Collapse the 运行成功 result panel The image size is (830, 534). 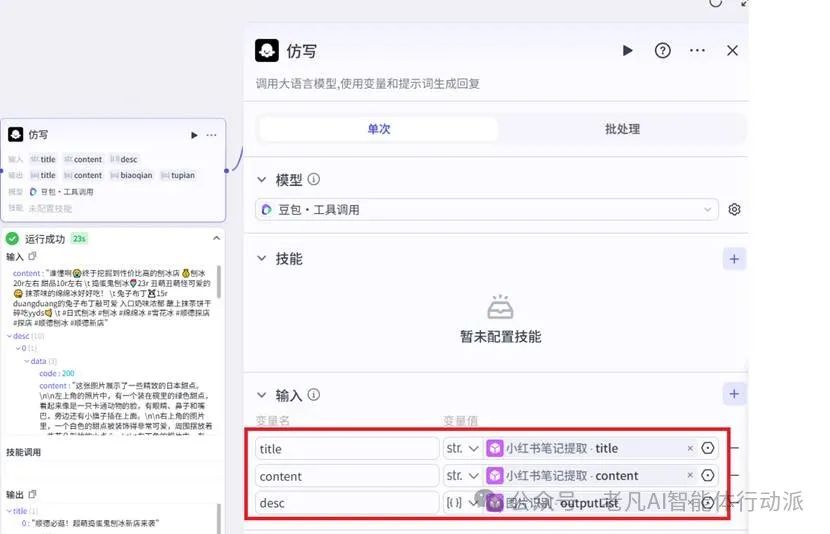tap(216, 239)
